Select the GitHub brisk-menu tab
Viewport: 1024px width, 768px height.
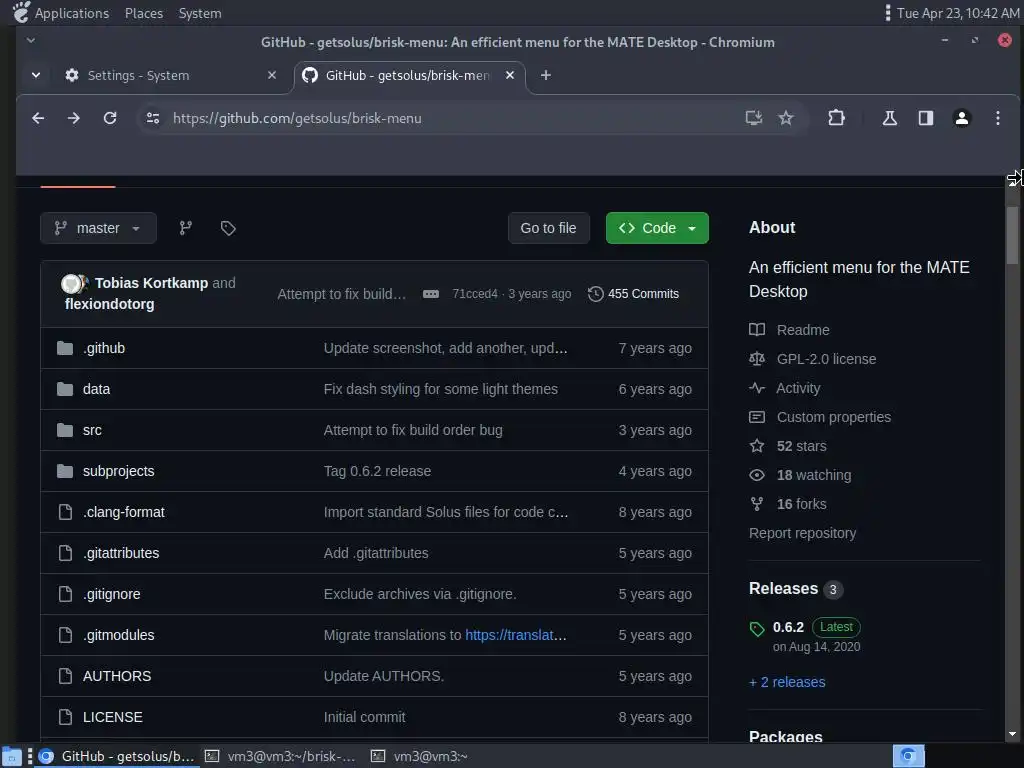point(407,75)
